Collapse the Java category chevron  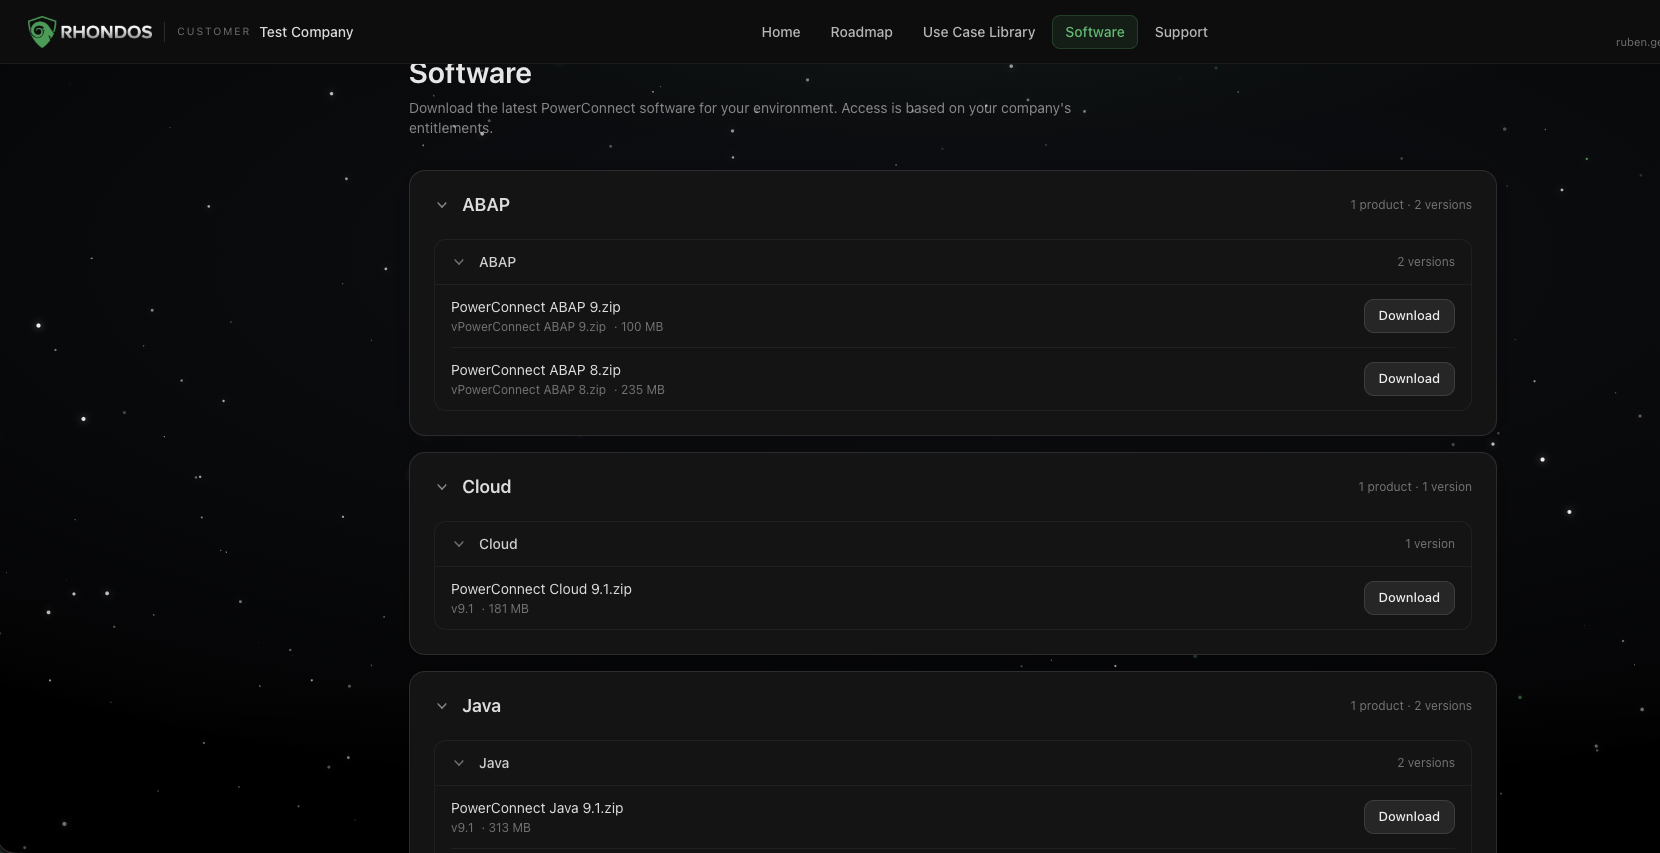pyautogui.click(x=442, y=706)
